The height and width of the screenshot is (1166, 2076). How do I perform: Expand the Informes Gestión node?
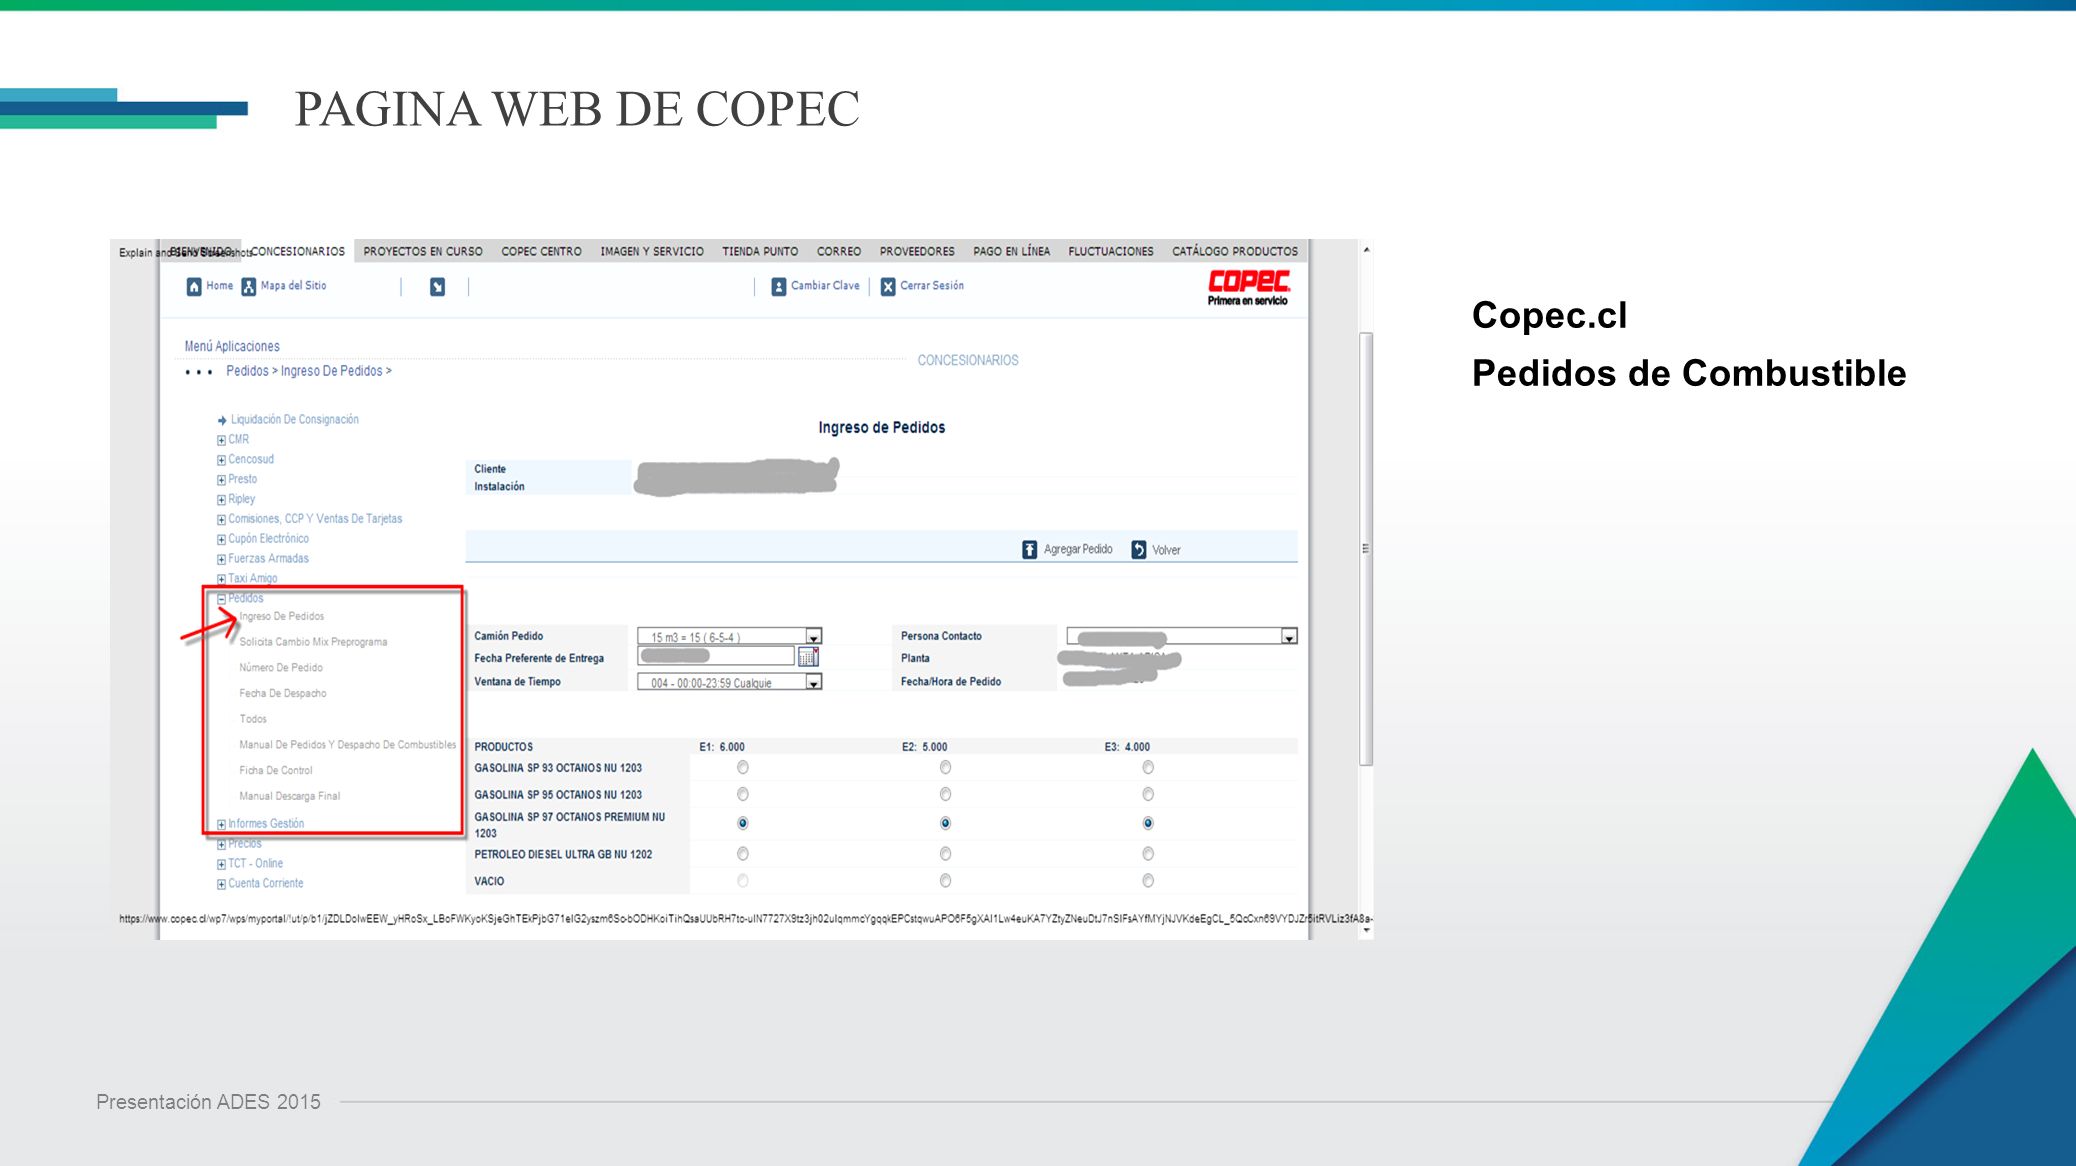coord(221,825)
